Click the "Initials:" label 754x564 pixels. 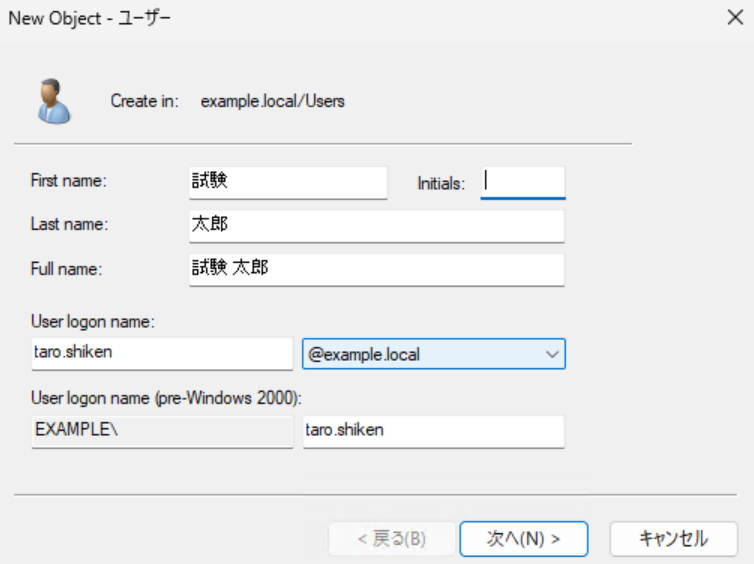441,183
